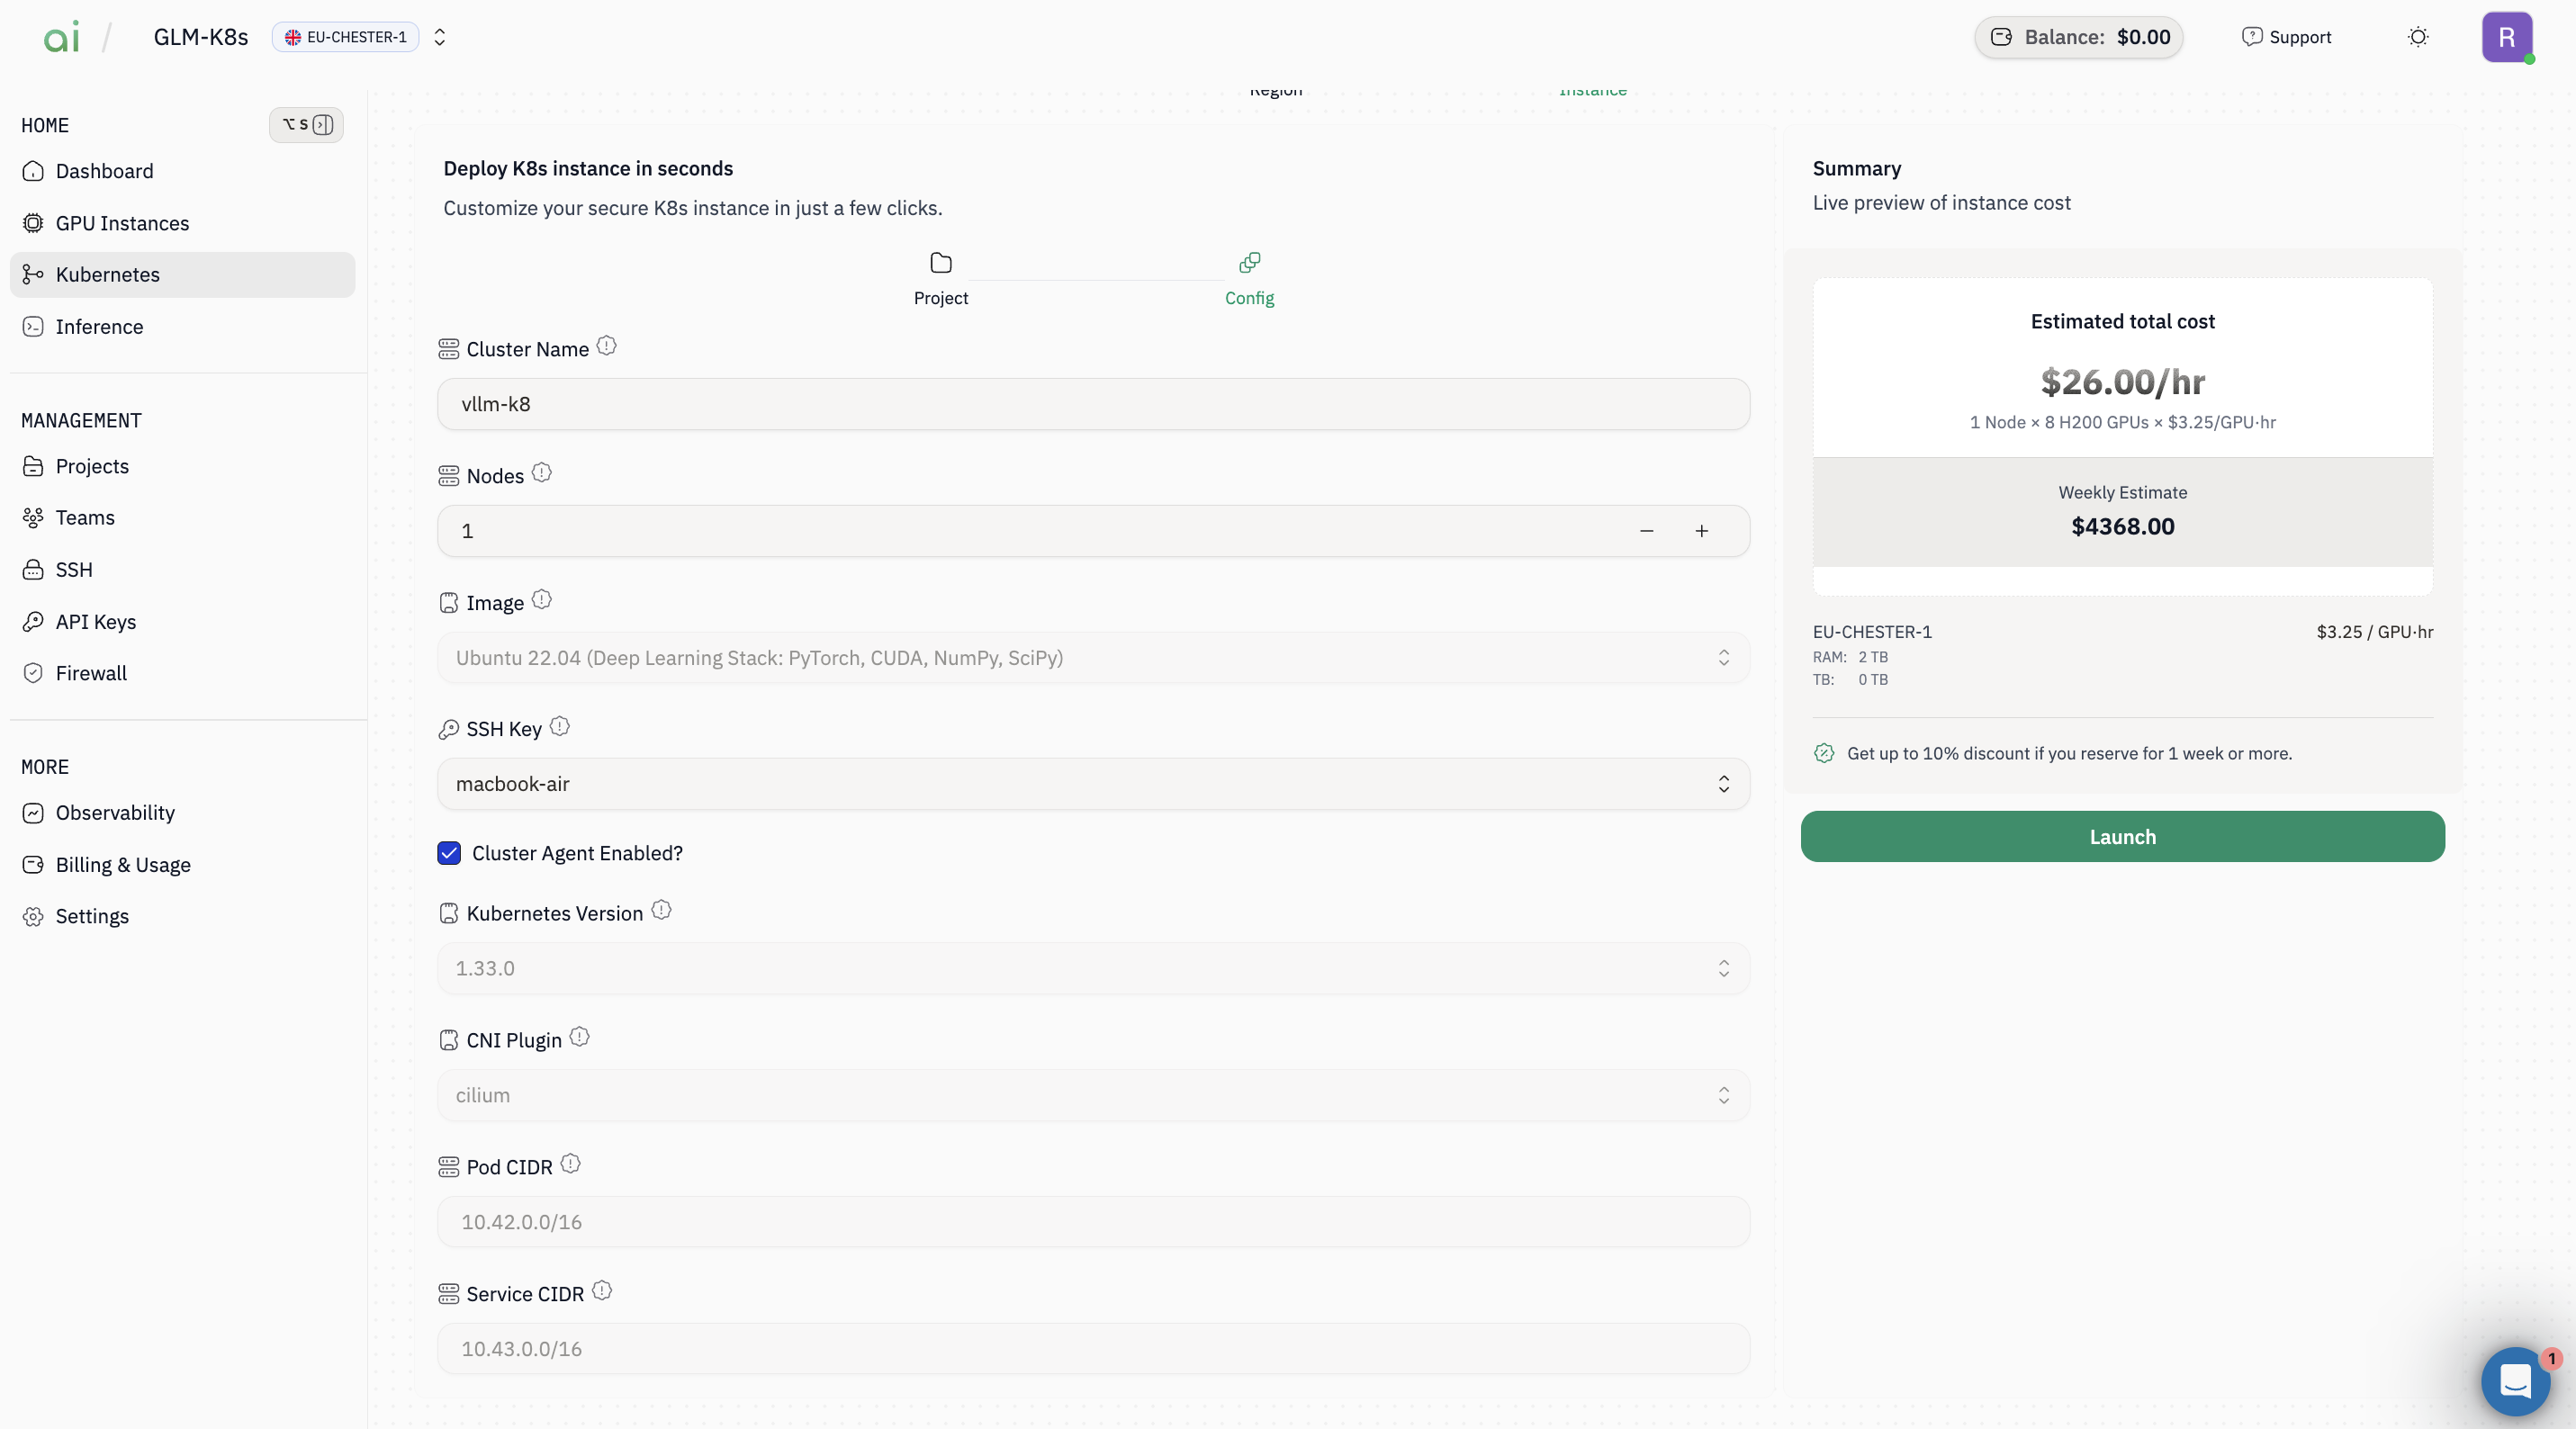Go to the Project step tab
This screenshot has height=1429, width=2576.
pos(940,279)
